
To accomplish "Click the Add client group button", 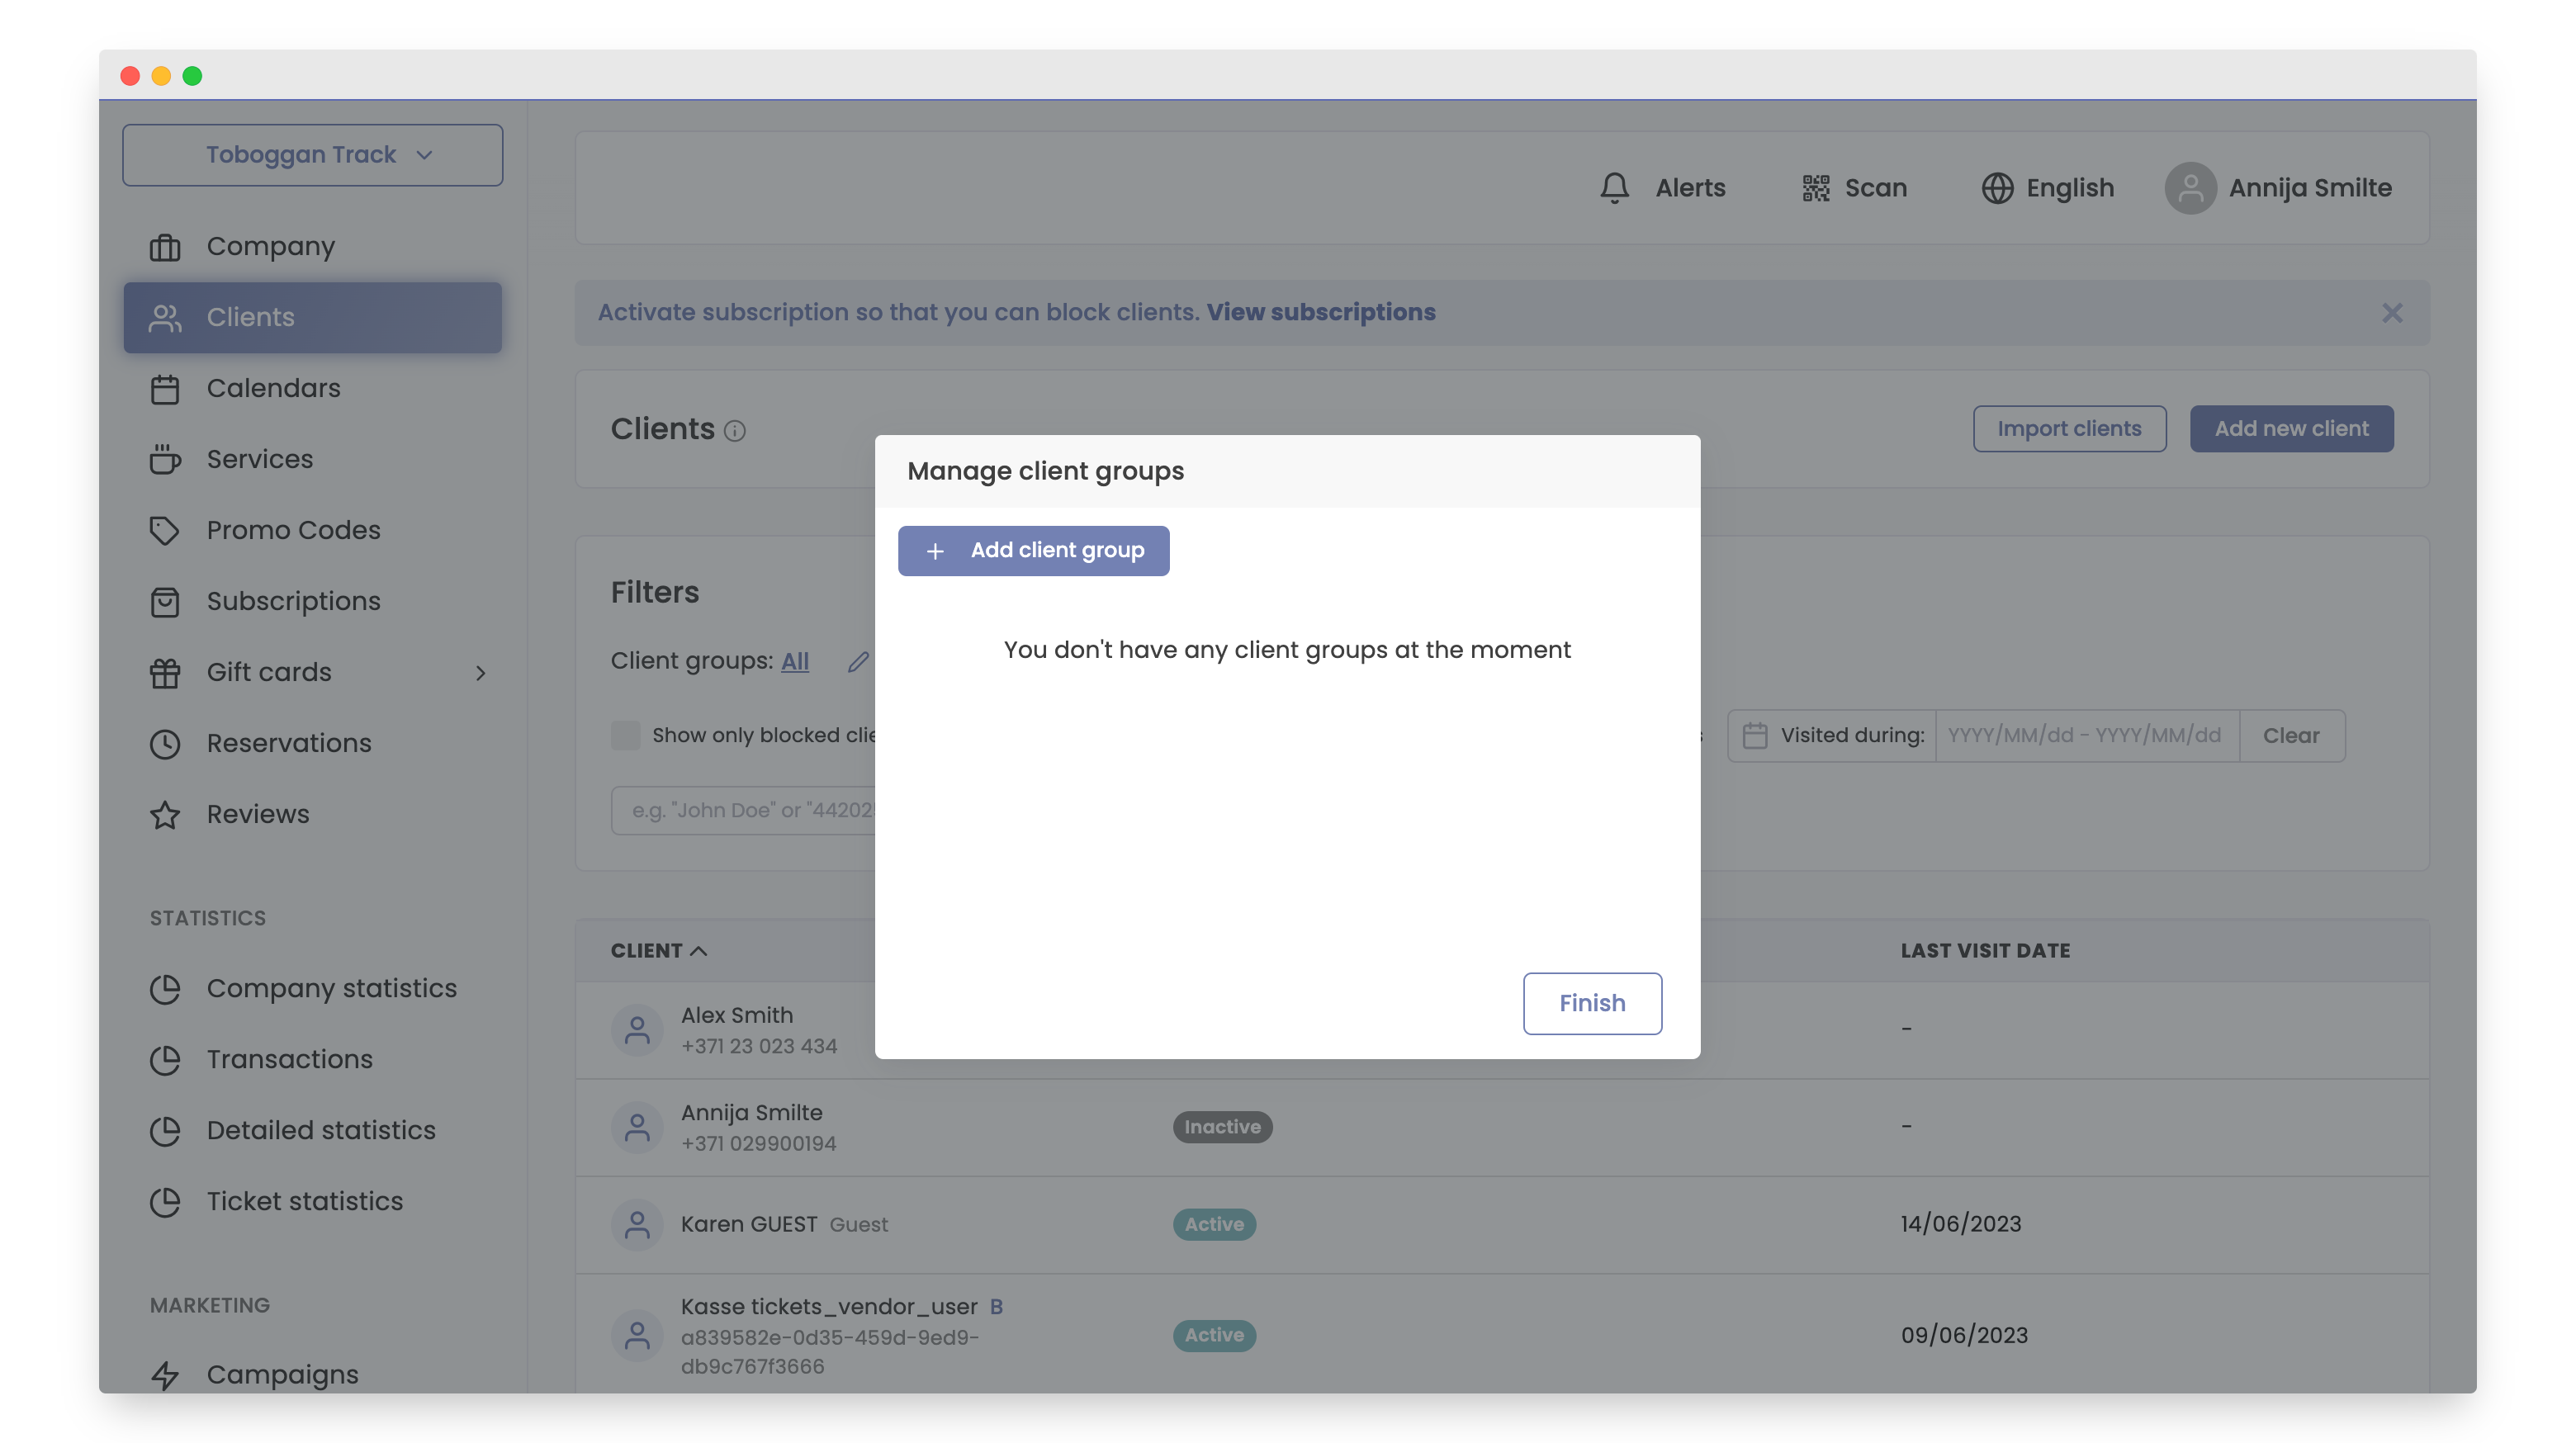I will click(x=1033, y=551).
